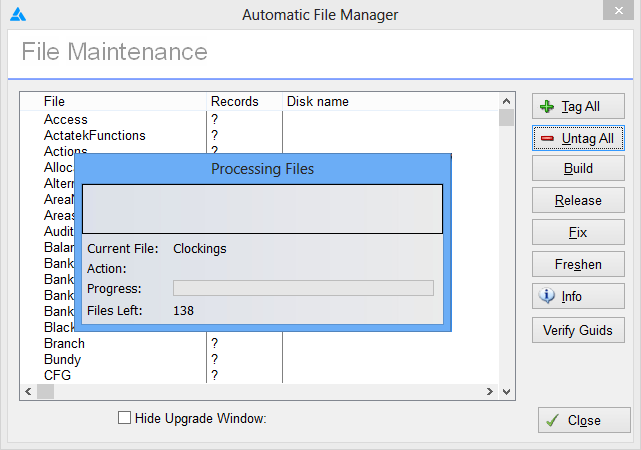Viewport: 641px width, 450px height.
Task: Click the horizontal scrollbar thumb
Action: tap(45, 392)
